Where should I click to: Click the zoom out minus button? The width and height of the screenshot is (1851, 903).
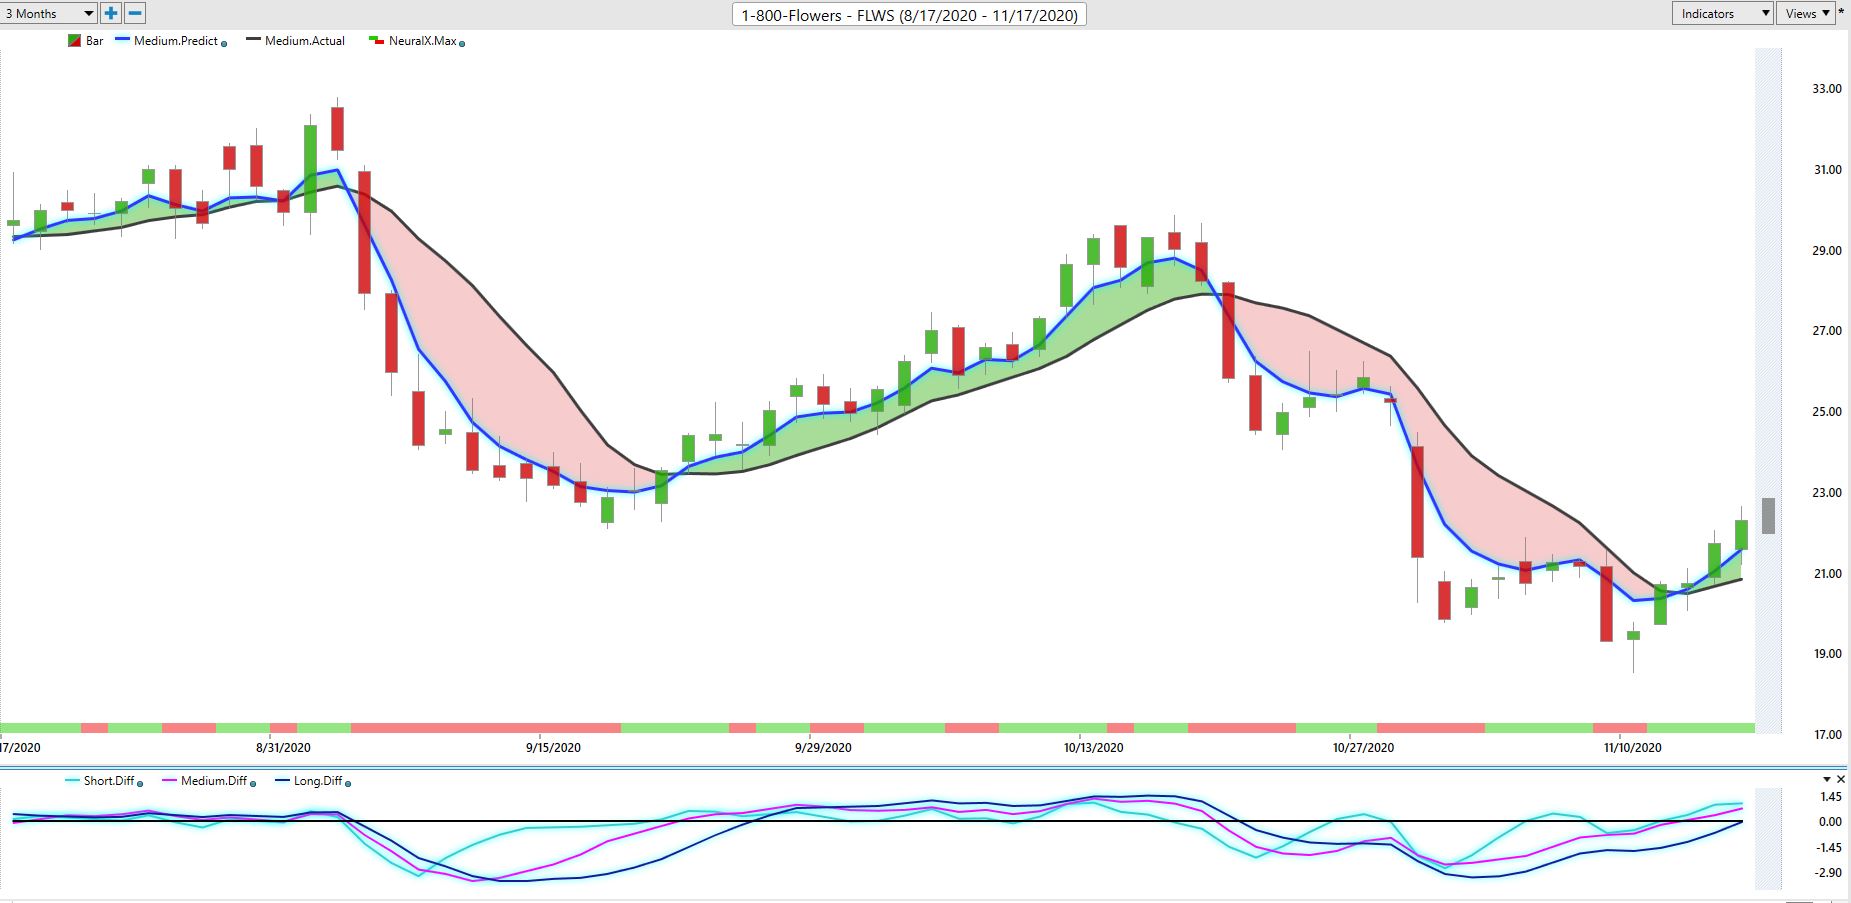pos(135,13)
